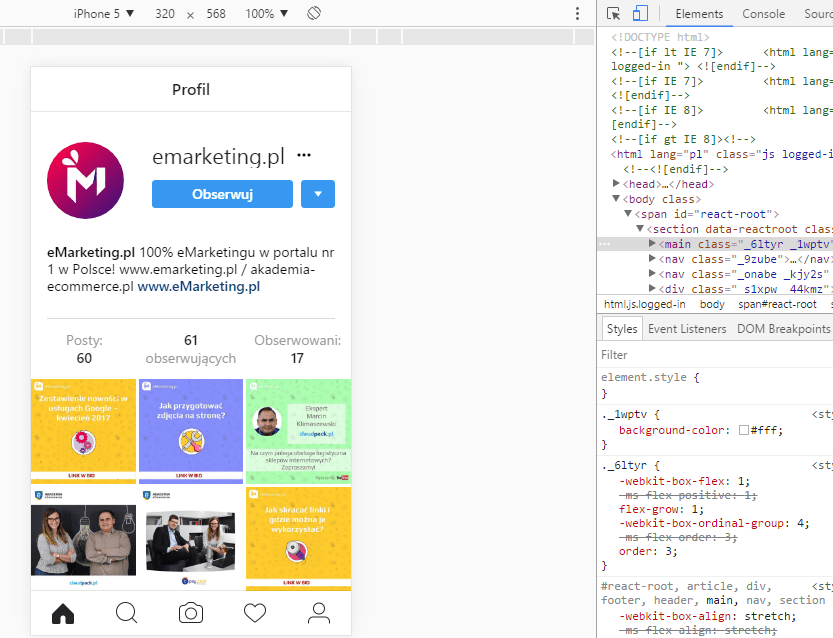Expand the head element node
This screenshot has height=638, width=833.
pyautogui.click(x=616, y=184)
